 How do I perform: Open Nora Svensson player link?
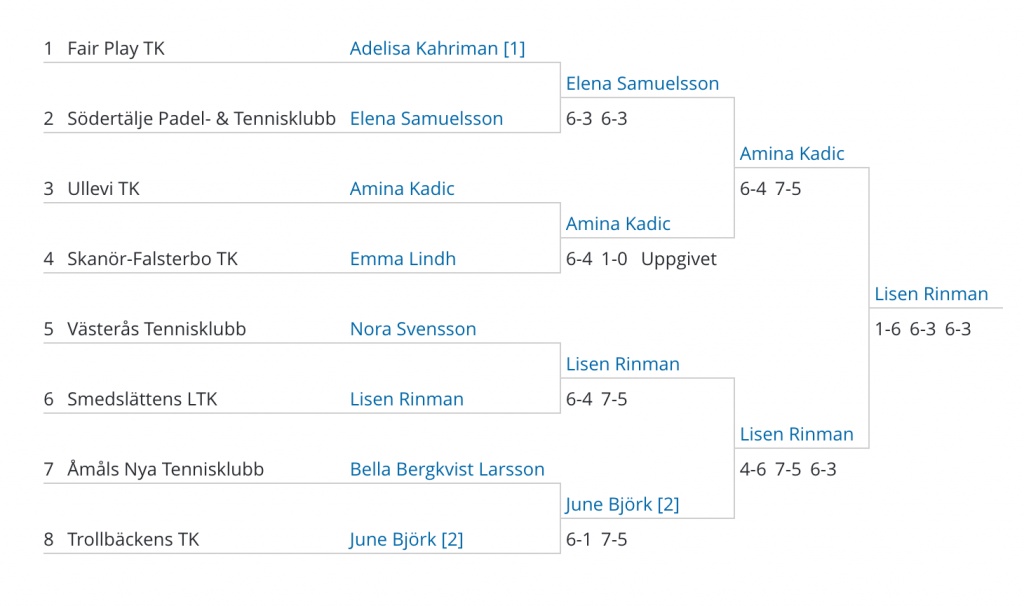click(x=413, y=328)
